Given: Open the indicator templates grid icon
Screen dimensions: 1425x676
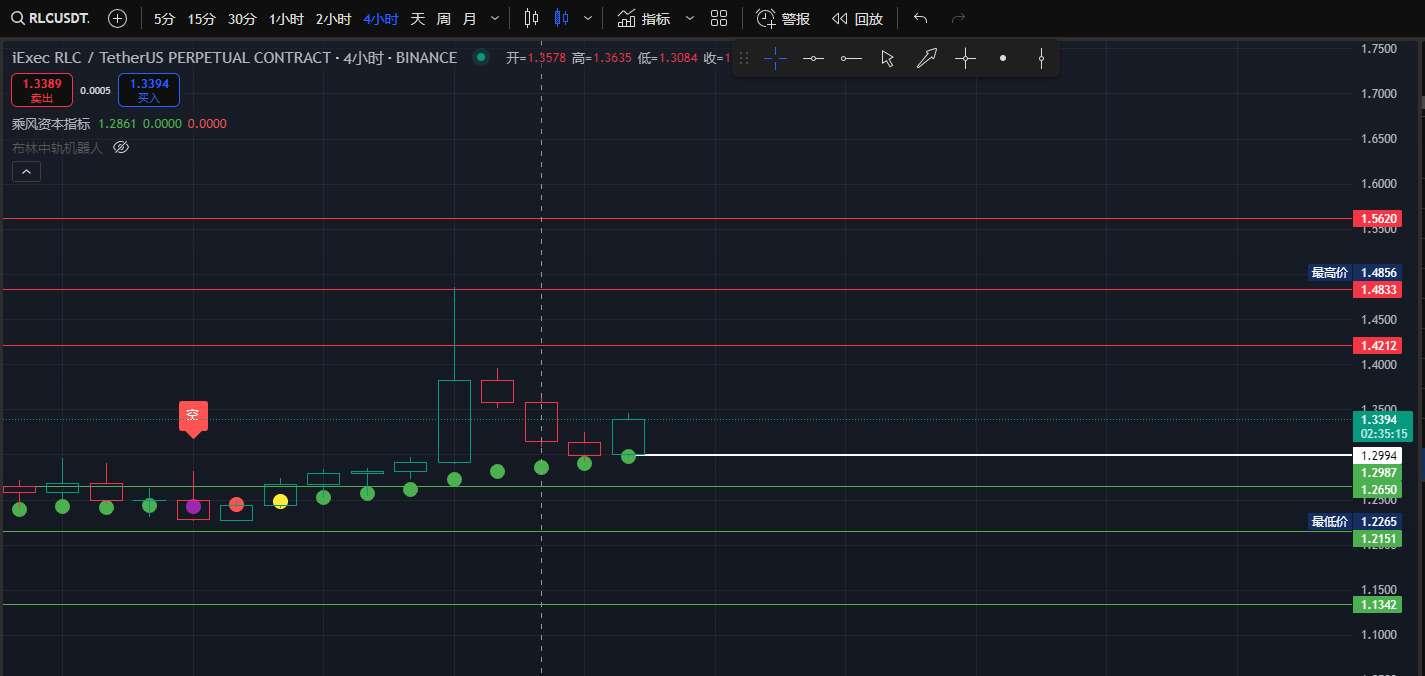Looking at the screenshot, I should tap(719, 19).
